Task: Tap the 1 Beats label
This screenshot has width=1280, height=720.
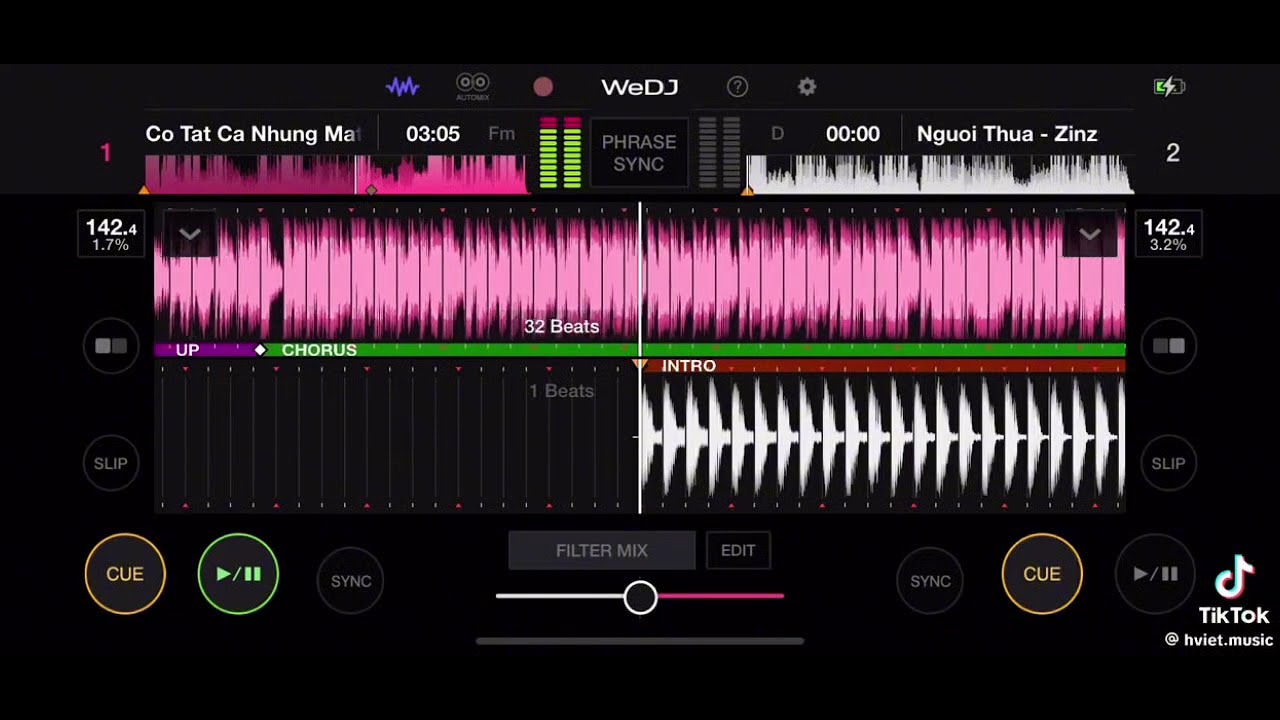Action: [562, 391]
